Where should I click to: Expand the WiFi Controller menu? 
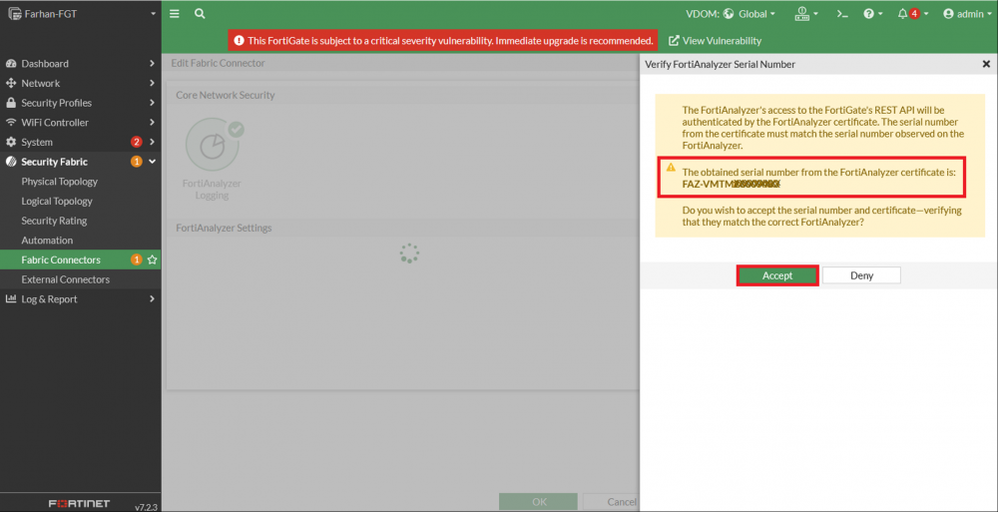(x=80, y=122)
